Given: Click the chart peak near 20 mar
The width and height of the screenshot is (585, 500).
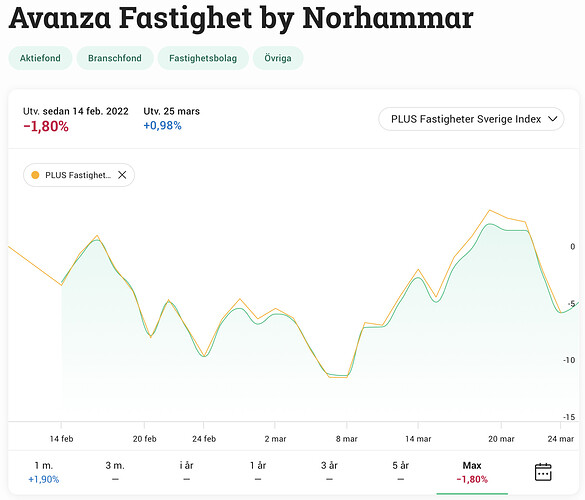Looking at the screenshot, I should pyautogui.click(x=489, y=224).
